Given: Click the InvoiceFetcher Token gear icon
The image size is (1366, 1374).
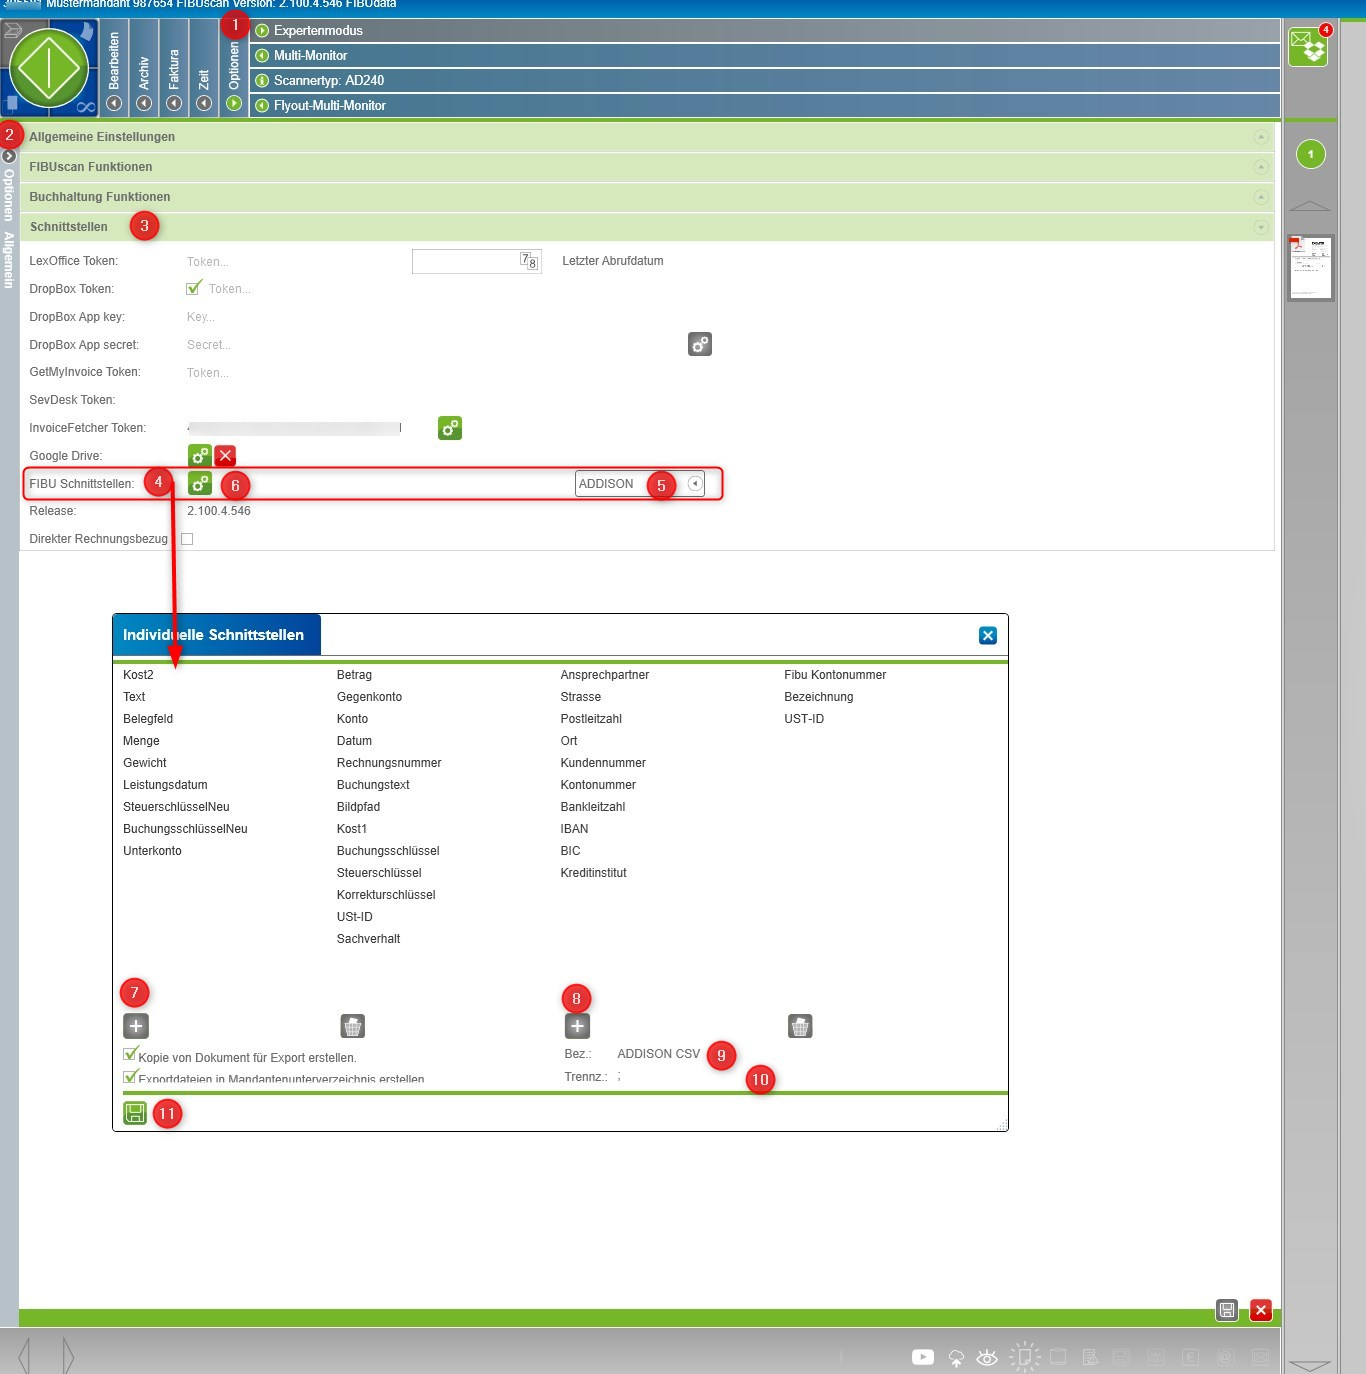Looking at the screenshot, I should [450, 428].
